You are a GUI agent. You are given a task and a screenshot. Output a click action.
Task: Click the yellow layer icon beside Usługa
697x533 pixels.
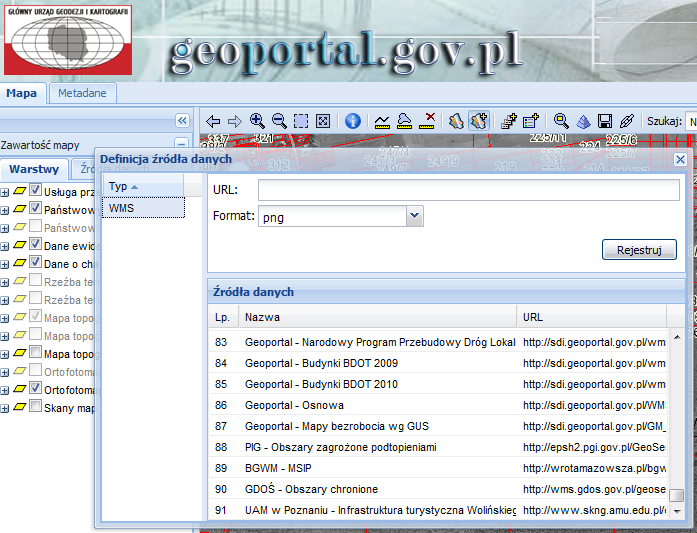20,191
